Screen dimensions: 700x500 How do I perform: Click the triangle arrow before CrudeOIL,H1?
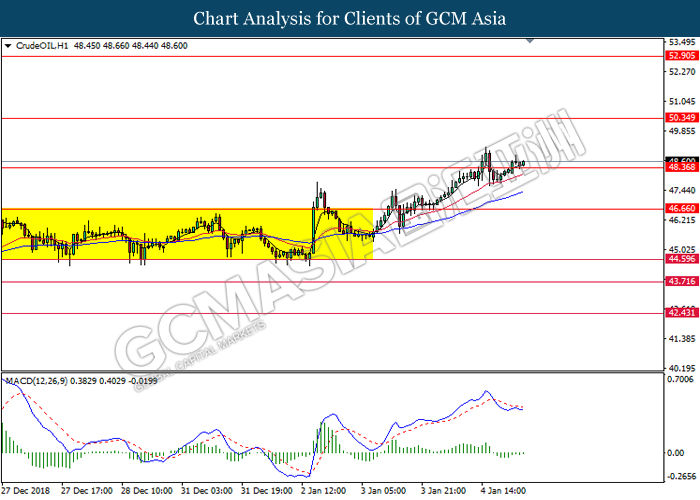[8, 46]
